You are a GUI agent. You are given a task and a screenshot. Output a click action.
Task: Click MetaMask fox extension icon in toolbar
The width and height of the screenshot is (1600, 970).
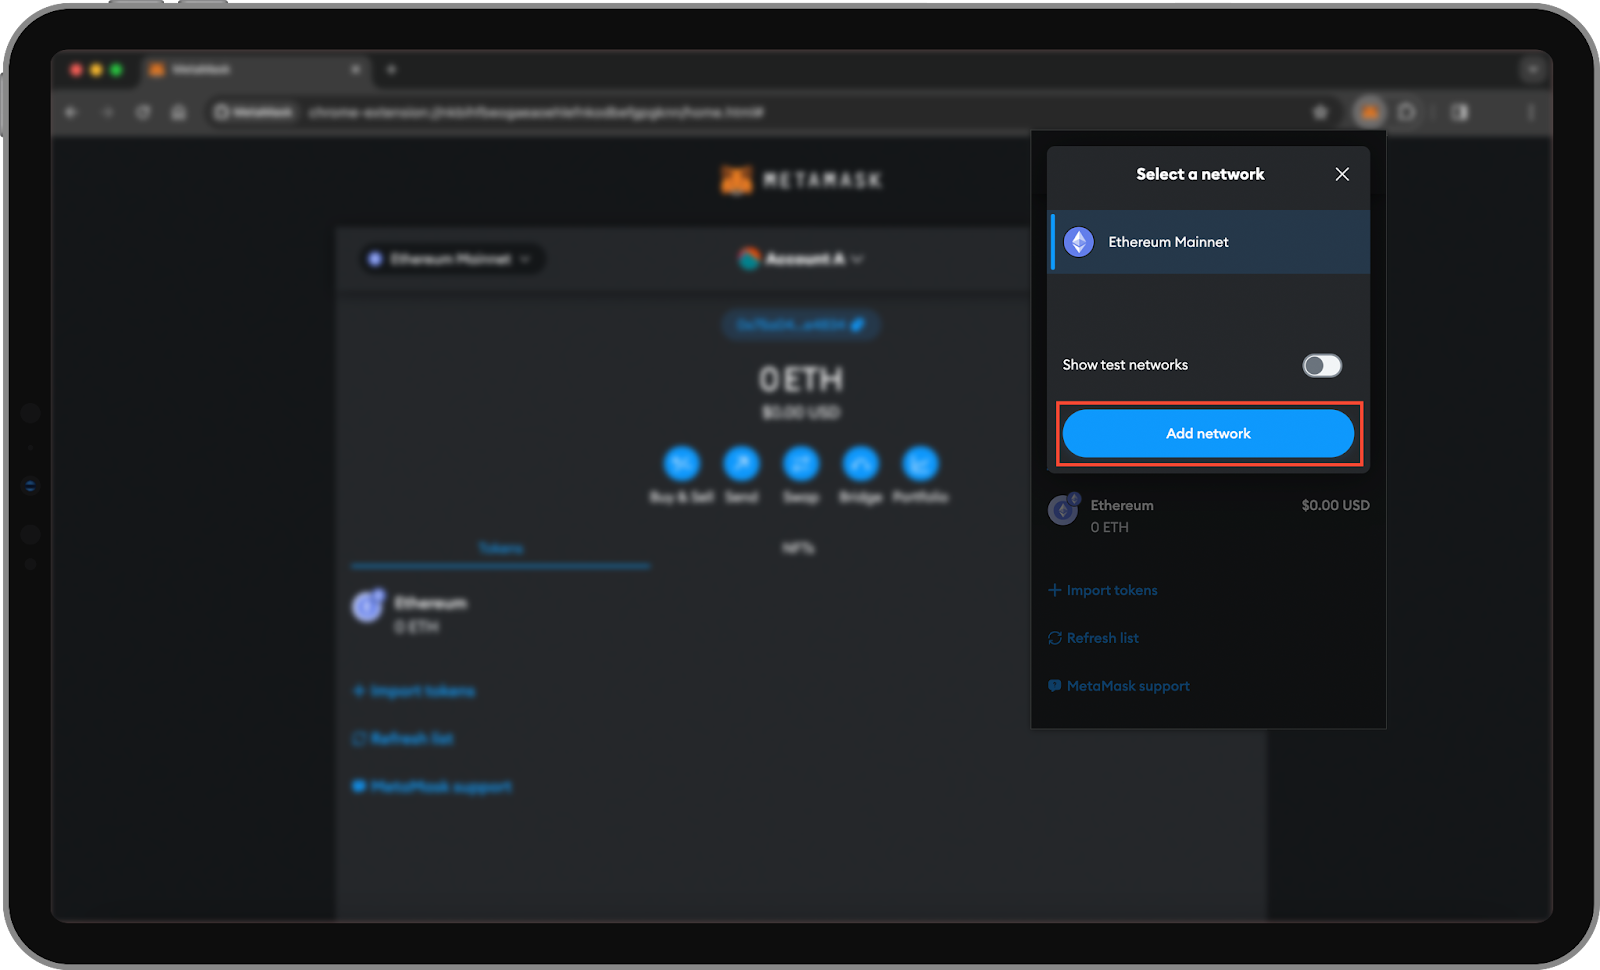pos(1369,112)
